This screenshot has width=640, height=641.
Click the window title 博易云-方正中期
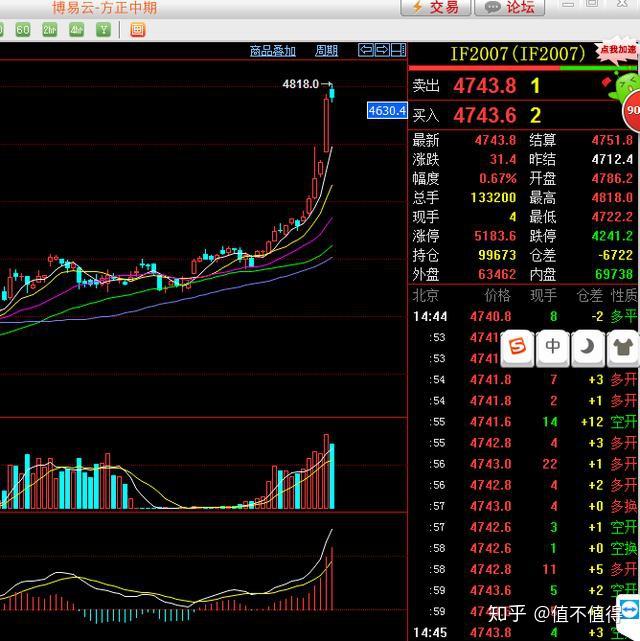point(105,7)
